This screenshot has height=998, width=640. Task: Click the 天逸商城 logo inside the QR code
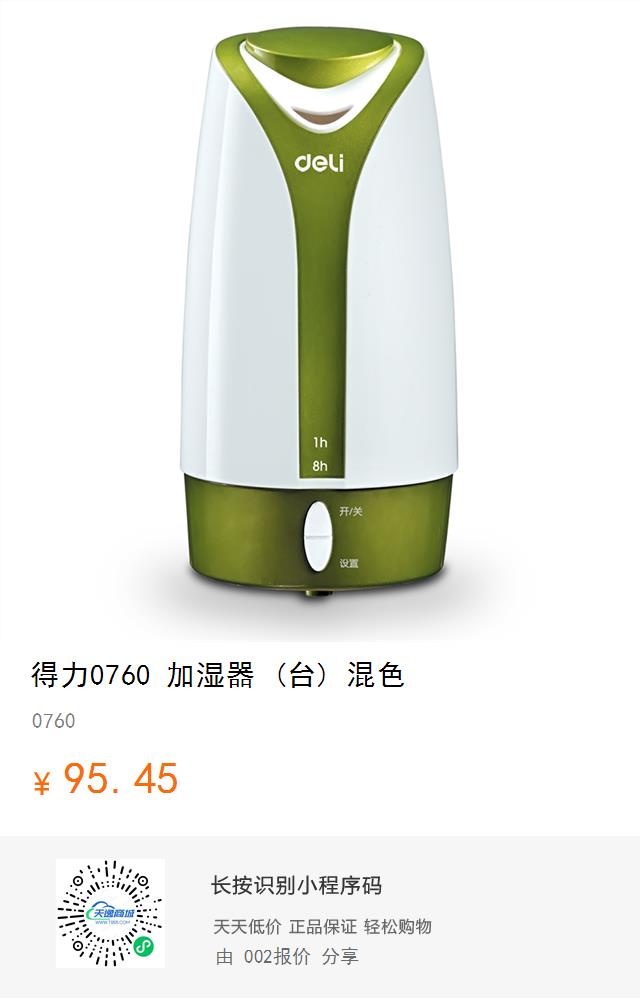tap(110, 915)
